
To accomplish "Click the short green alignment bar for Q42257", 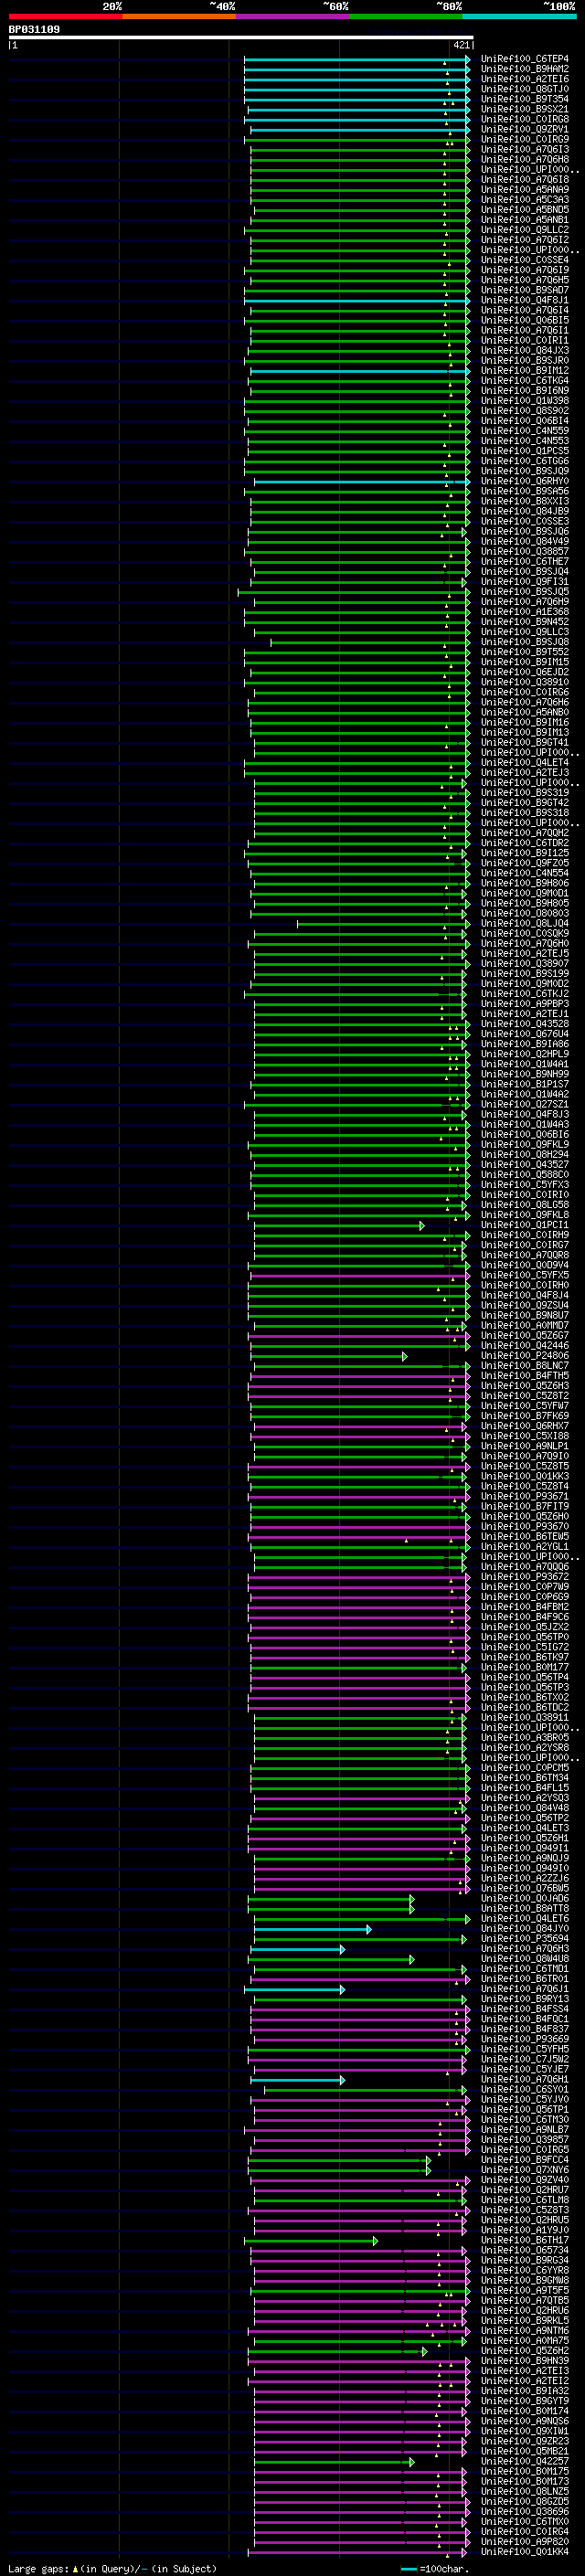I will click(334, 2461).
